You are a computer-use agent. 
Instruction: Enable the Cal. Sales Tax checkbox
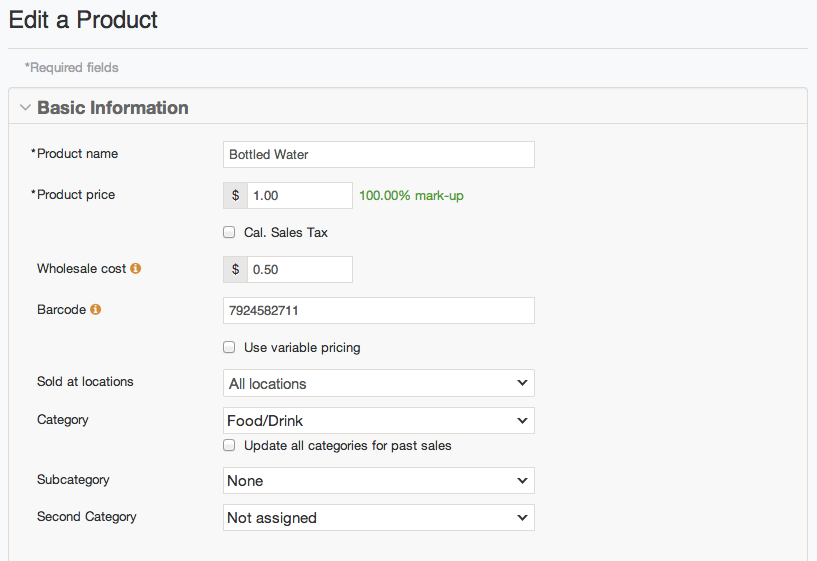coord(230,233)
